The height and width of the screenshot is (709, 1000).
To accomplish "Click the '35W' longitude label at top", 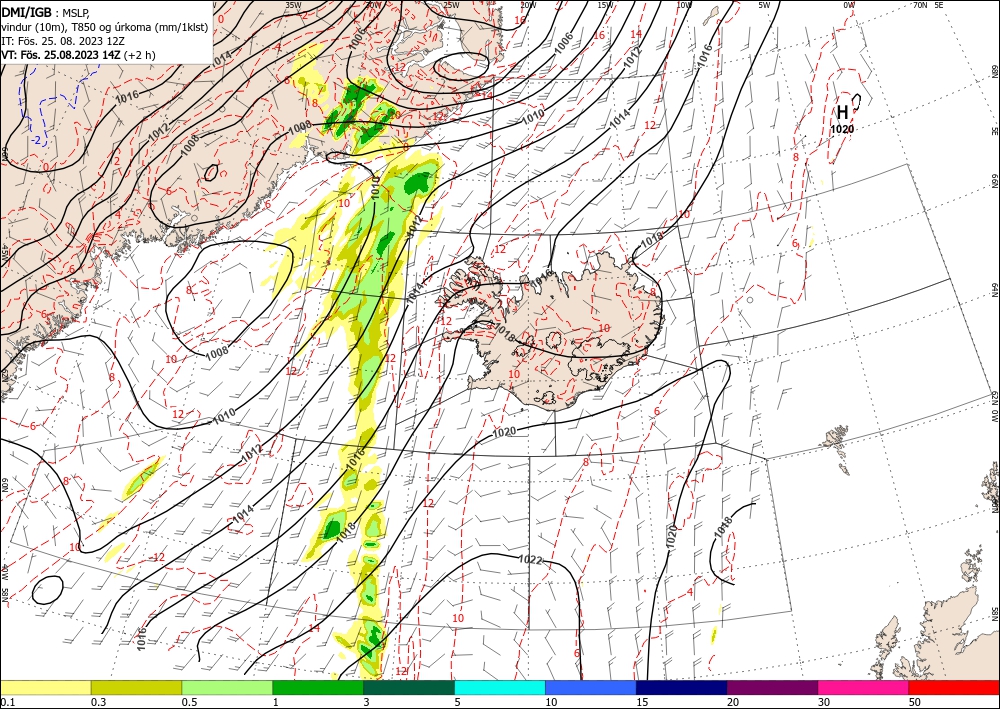I will [293, 5].
